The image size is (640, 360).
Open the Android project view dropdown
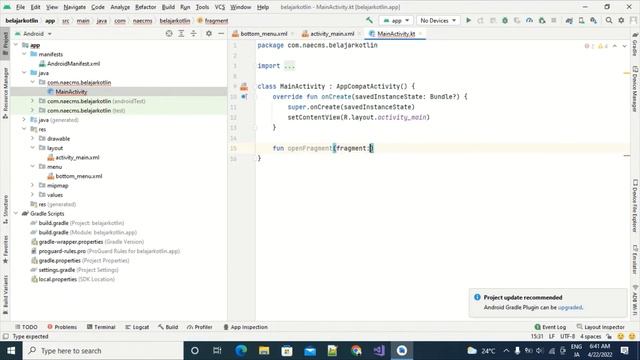click(34, 33)
